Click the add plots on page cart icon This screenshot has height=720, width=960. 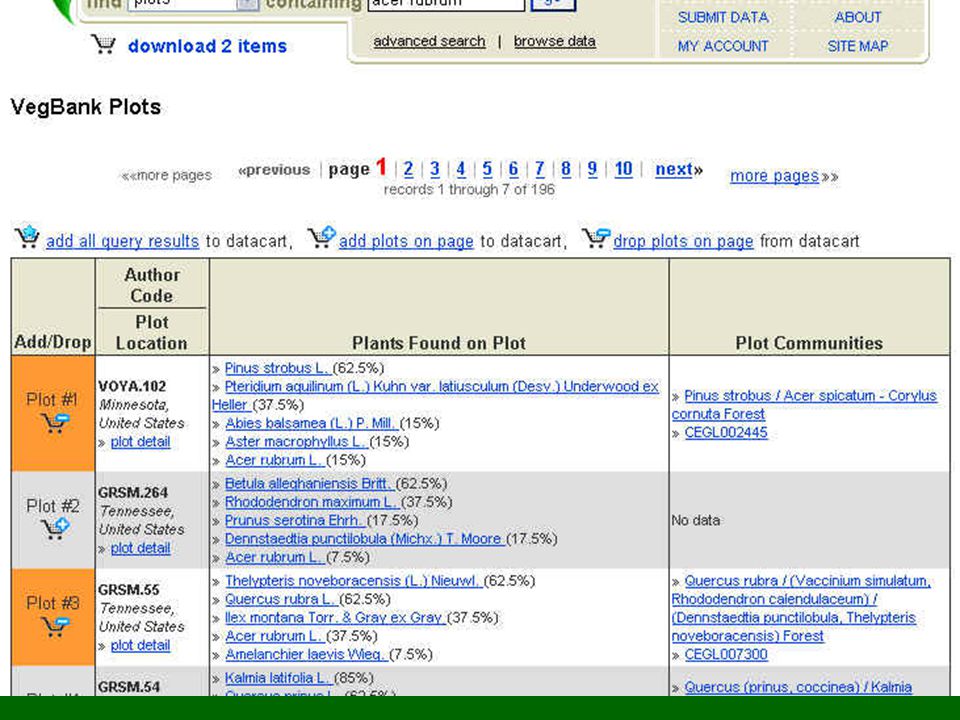pyautogui.click(x=321, y=237)
